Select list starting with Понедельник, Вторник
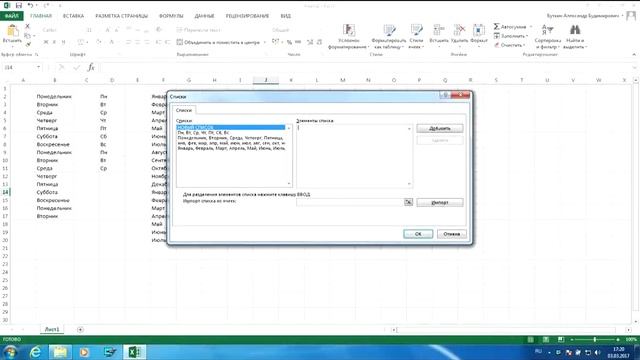 click(231, 138)
